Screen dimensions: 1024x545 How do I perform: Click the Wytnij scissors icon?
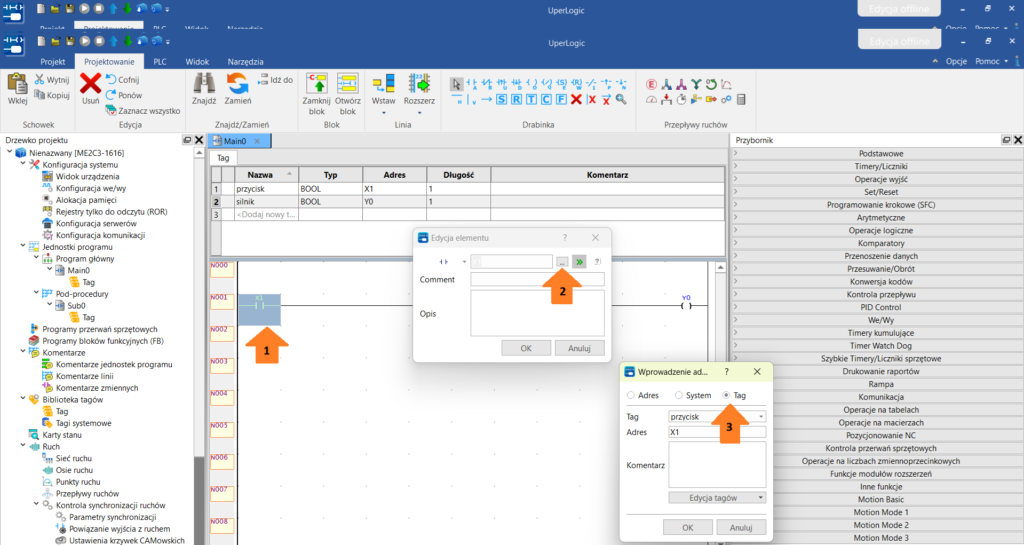coord(39,80)
